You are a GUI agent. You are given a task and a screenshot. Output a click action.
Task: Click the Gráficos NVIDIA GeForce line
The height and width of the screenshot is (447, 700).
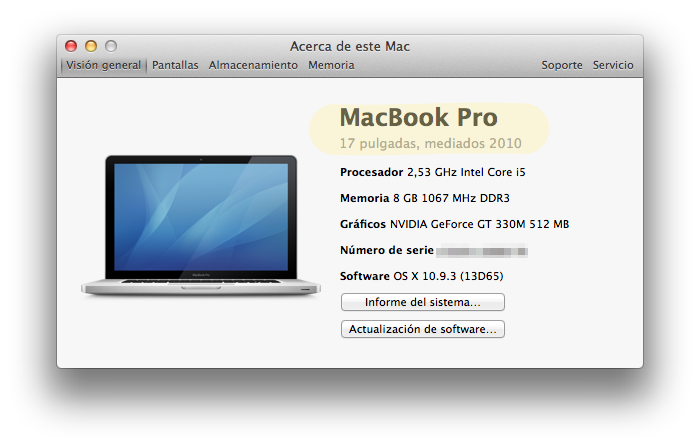(454, 224)
